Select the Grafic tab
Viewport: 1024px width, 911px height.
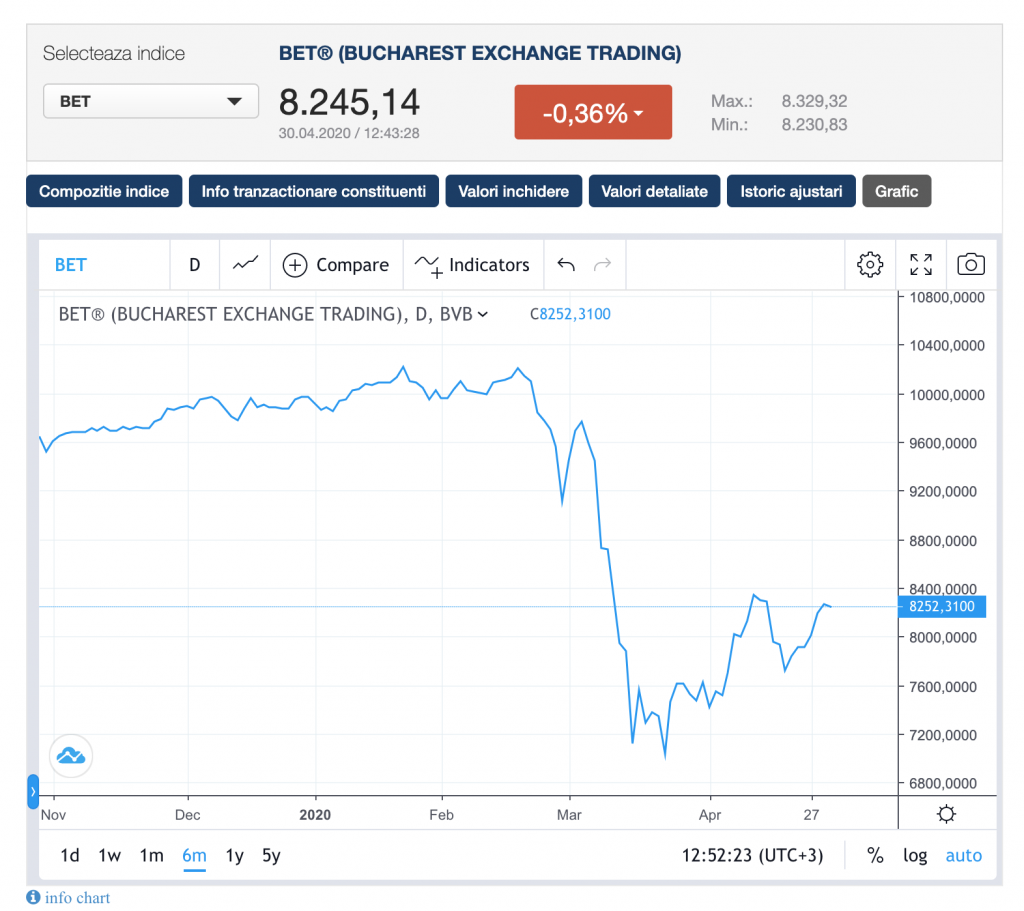(897, 191)
